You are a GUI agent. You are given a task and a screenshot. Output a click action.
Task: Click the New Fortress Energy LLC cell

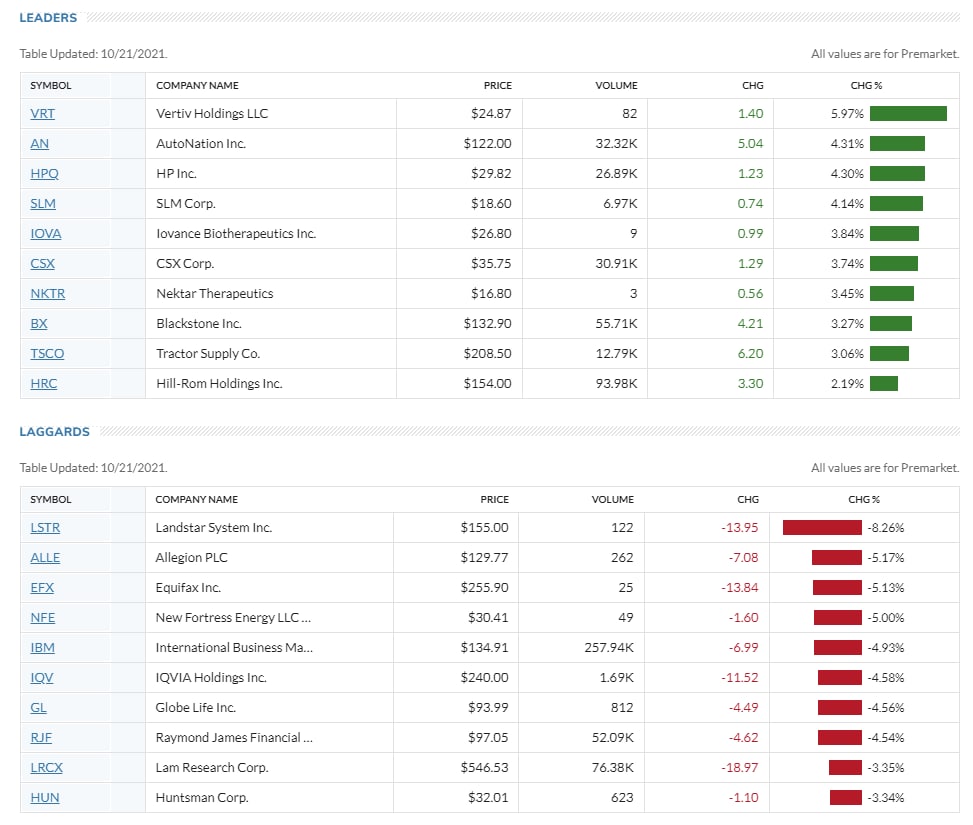(x=233, y=618)
